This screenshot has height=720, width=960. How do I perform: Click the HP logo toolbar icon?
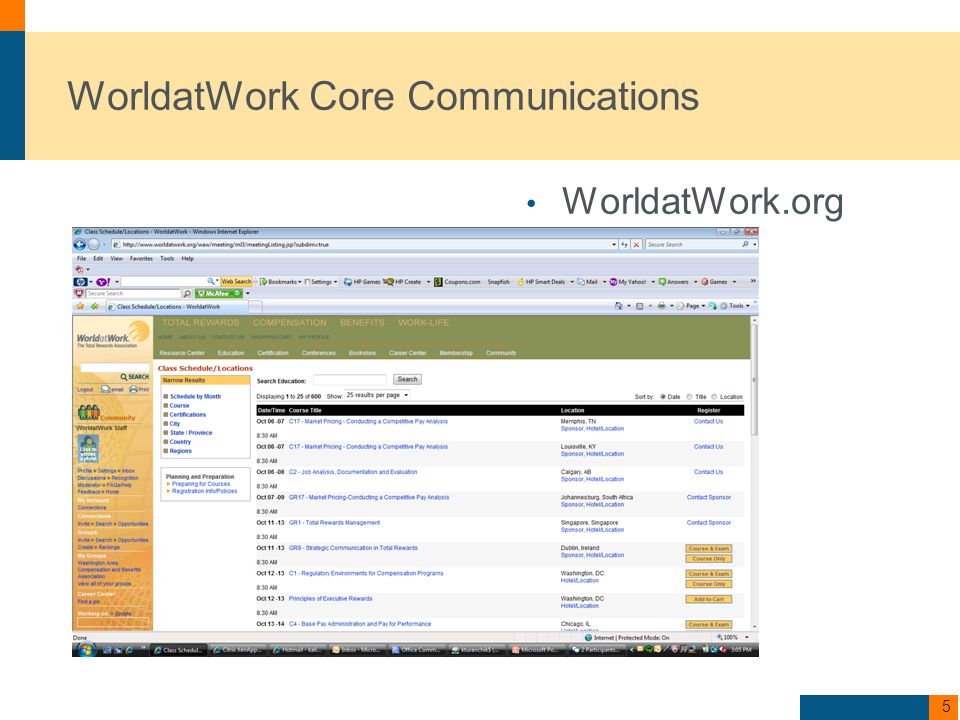click(80, 282)
